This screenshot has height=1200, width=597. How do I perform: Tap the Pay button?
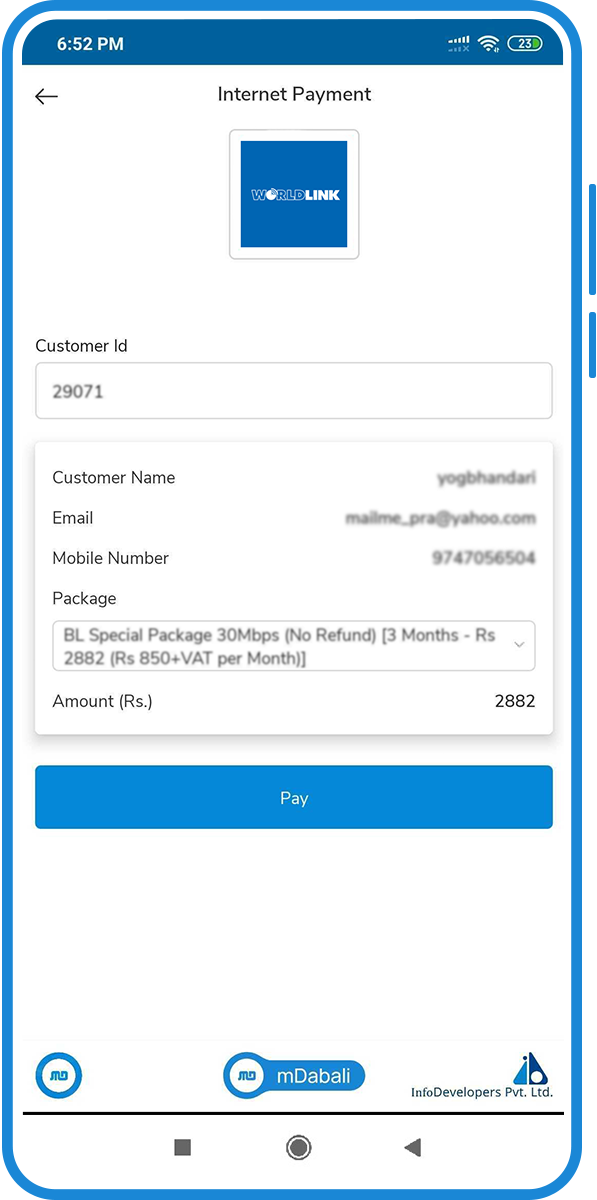[294, 797]
